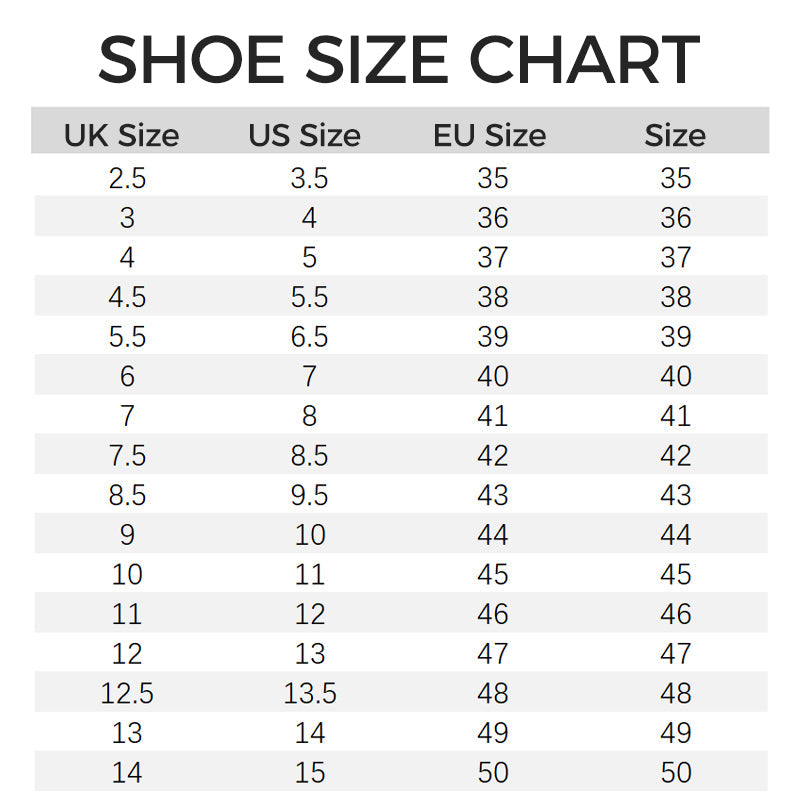This screenshot has width=800, height=800.
Task: Click US size 6.5 value
Action: (309, 337)
